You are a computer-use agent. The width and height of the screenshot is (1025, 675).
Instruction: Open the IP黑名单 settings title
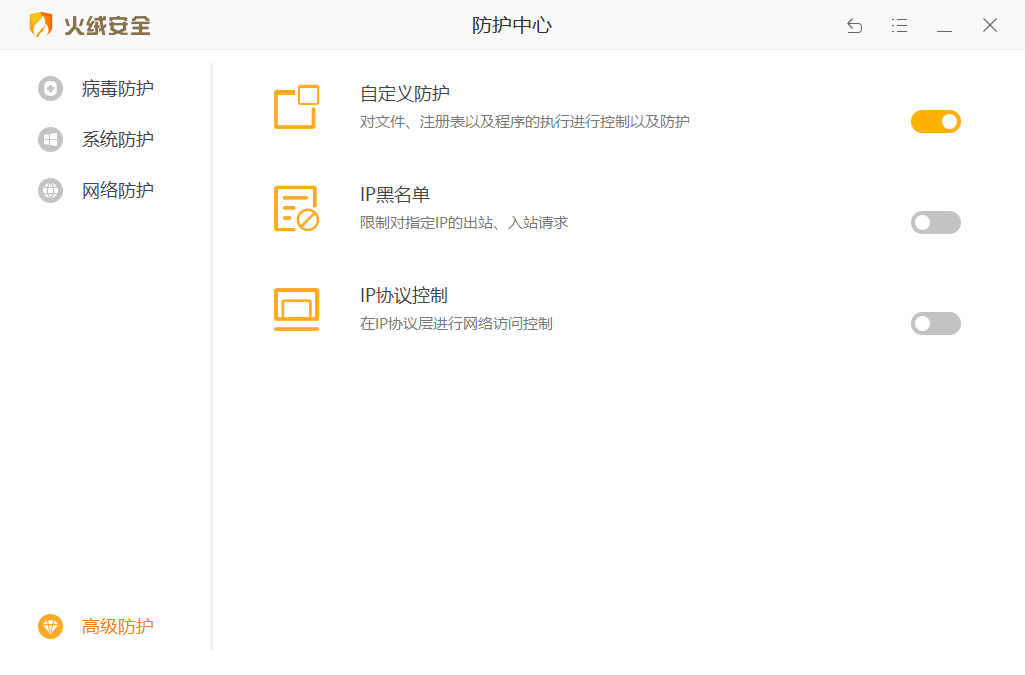point(395,195)
